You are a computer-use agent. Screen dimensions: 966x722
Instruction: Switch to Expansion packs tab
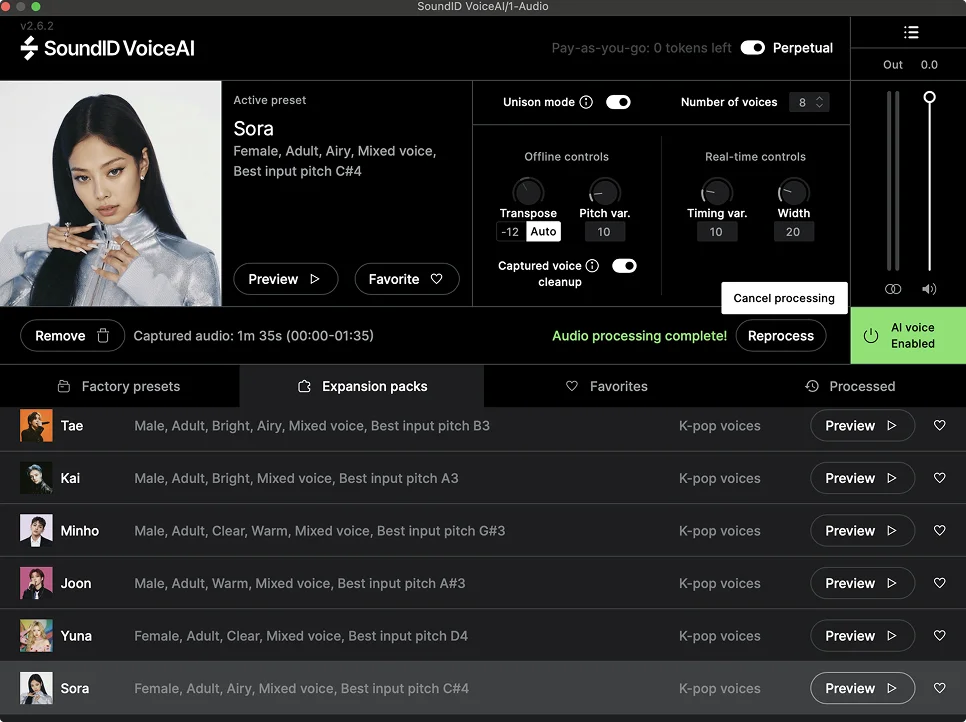362,386
